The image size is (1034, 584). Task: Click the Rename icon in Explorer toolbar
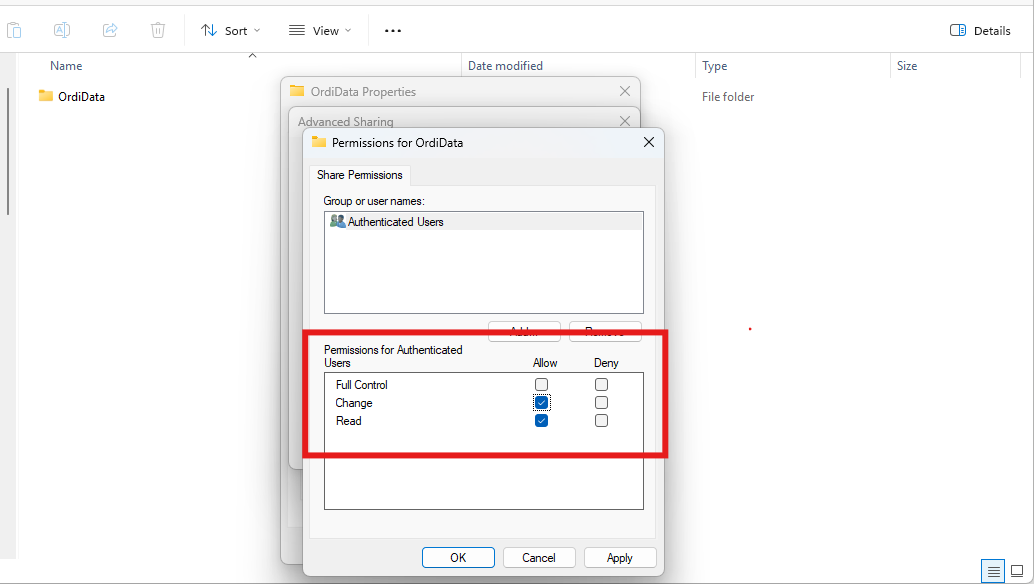point(61,30)
